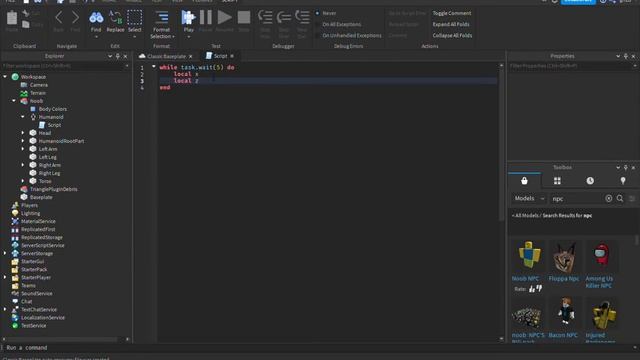640x360 pixels.
Task: Pin the Properties panel
Action: tap(626, 56)
